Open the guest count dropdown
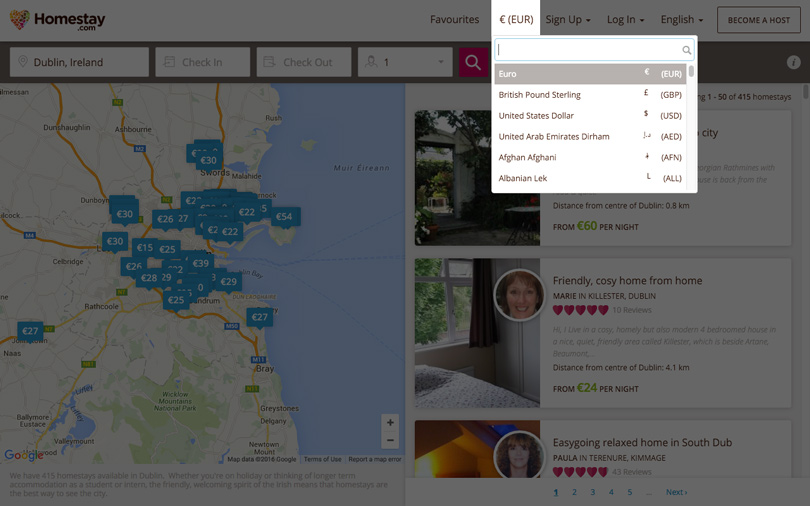 coord(405,62)
